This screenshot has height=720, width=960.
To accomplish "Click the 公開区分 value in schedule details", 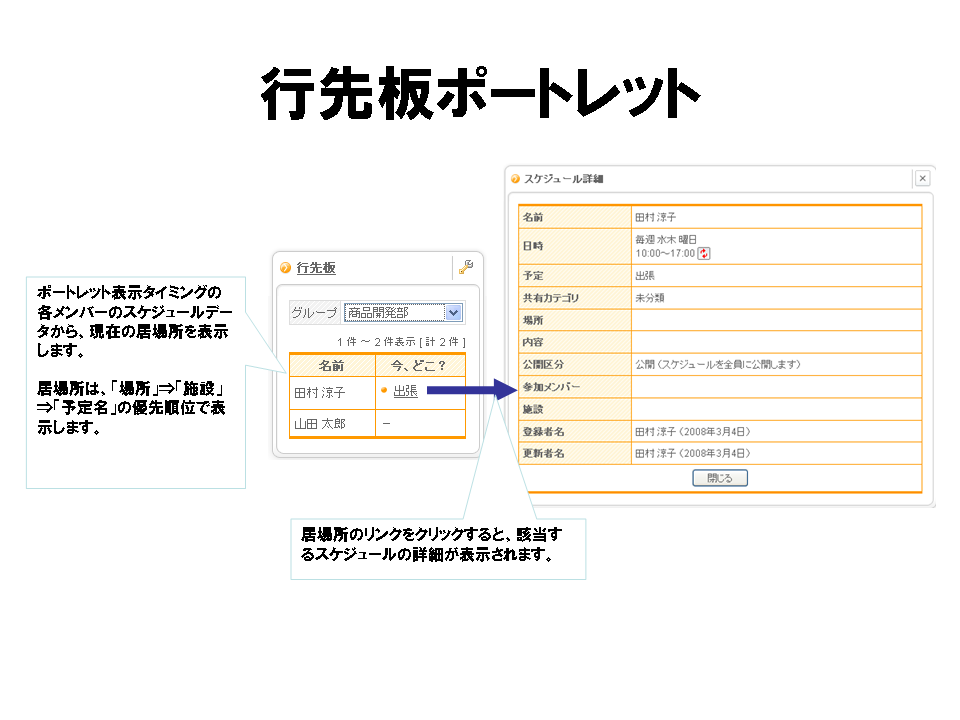I will pos(717,365).
